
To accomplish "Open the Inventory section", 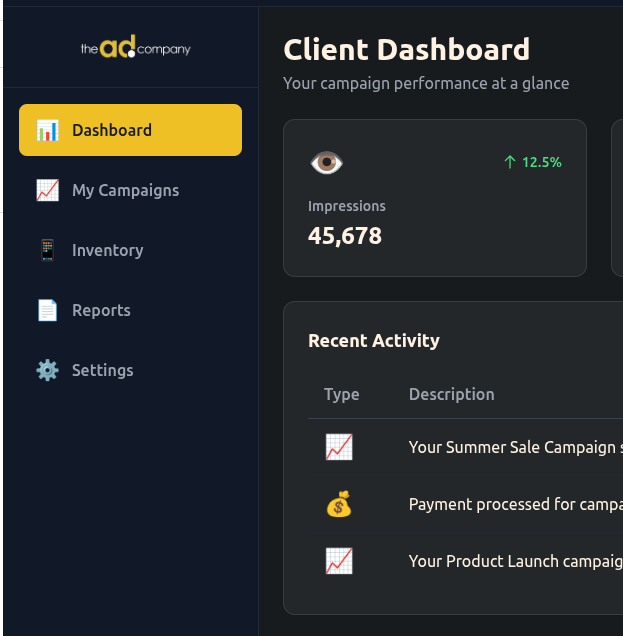I will [x=107, y=250].
